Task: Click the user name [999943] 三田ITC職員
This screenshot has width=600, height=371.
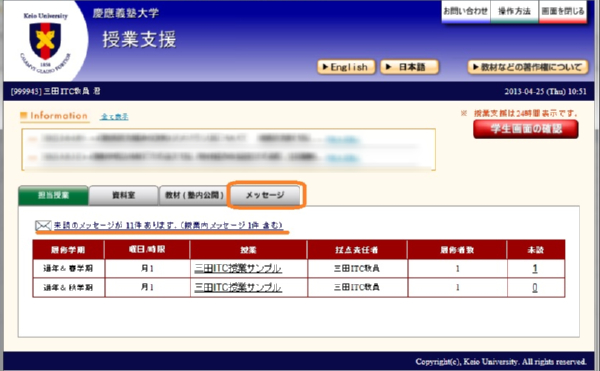Action: pyautogui.click(x=55, y=91)
